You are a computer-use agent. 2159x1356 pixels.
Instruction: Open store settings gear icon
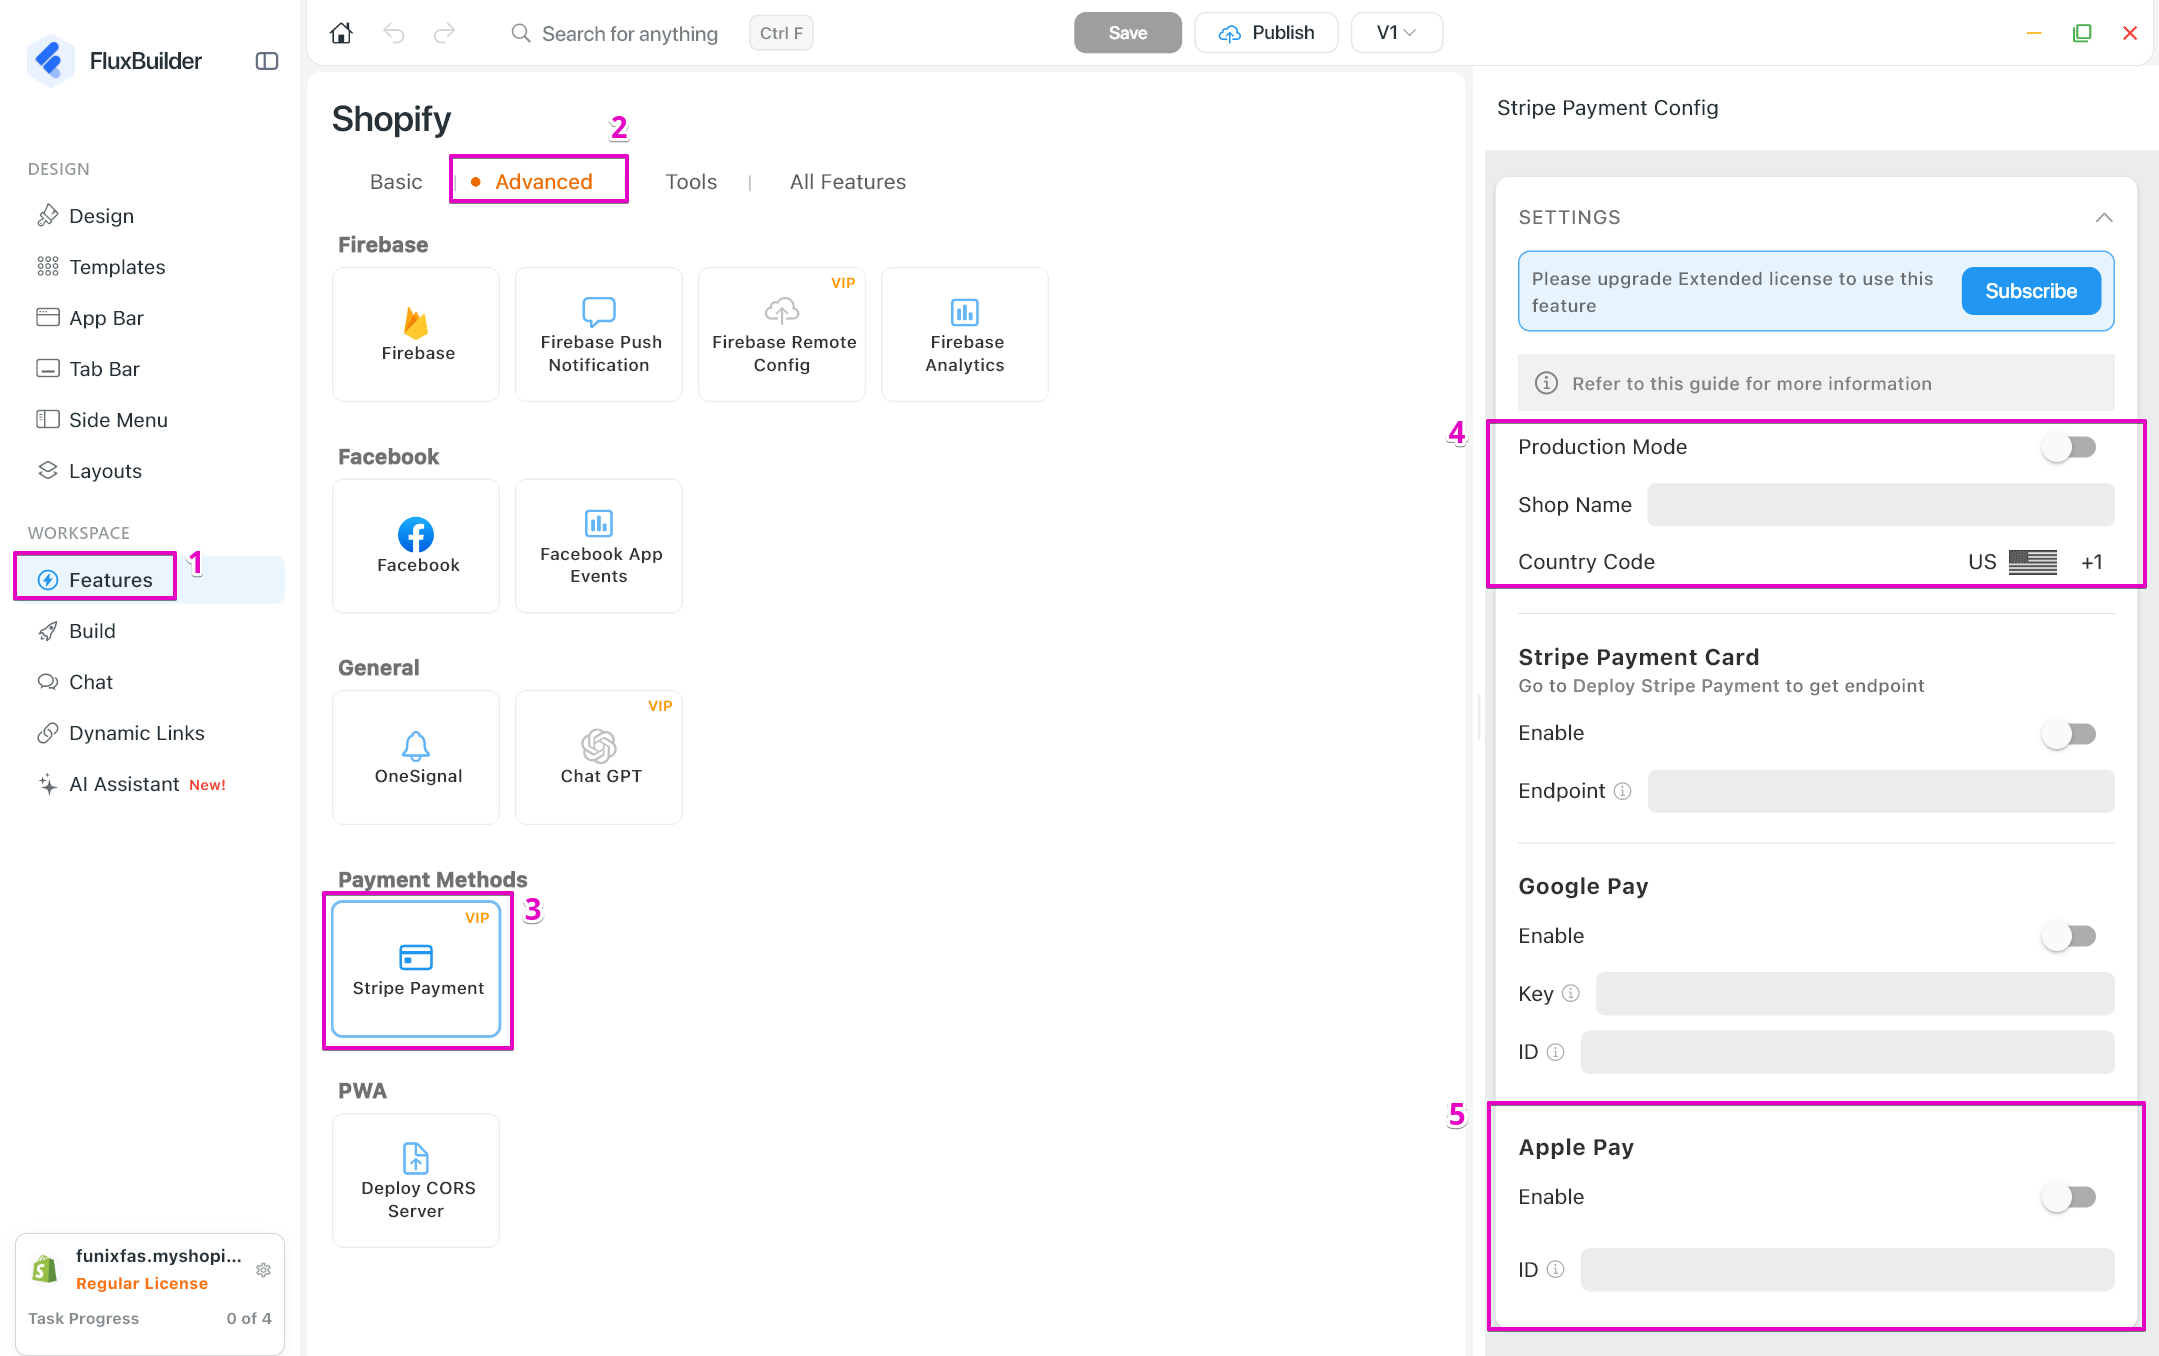tap(264, 1270)
